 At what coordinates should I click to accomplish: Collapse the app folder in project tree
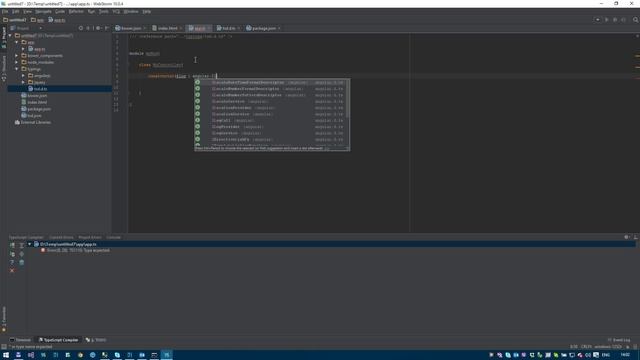17,42
